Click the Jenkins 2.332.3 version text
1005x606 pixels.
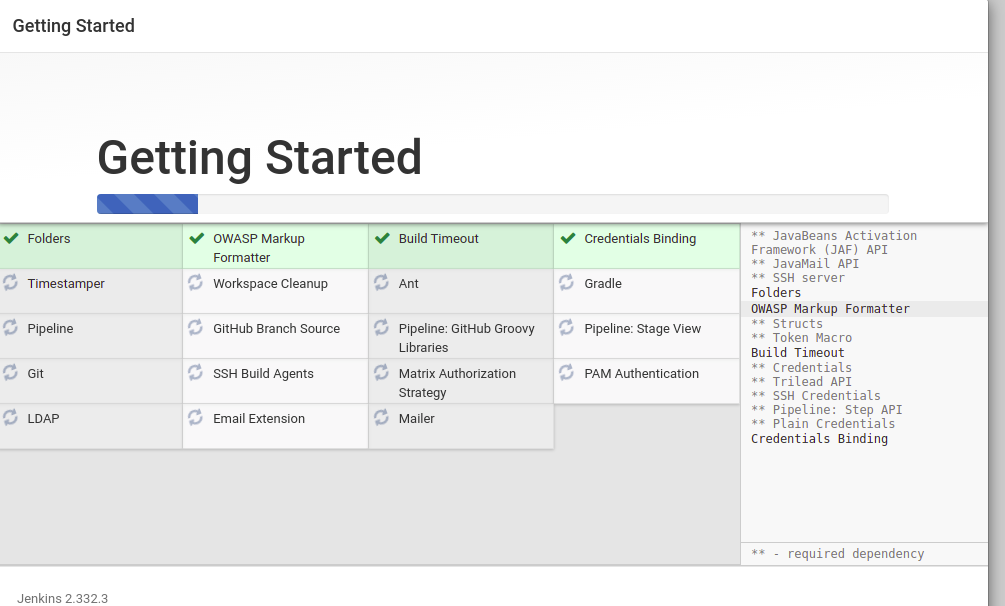(62, 598)
